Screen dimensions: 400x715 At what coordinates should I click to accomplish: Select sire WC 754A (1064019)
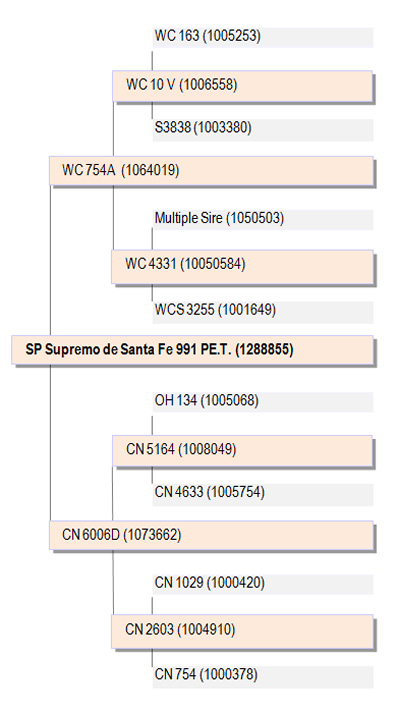pyautogui.click(x=211, y=171)
